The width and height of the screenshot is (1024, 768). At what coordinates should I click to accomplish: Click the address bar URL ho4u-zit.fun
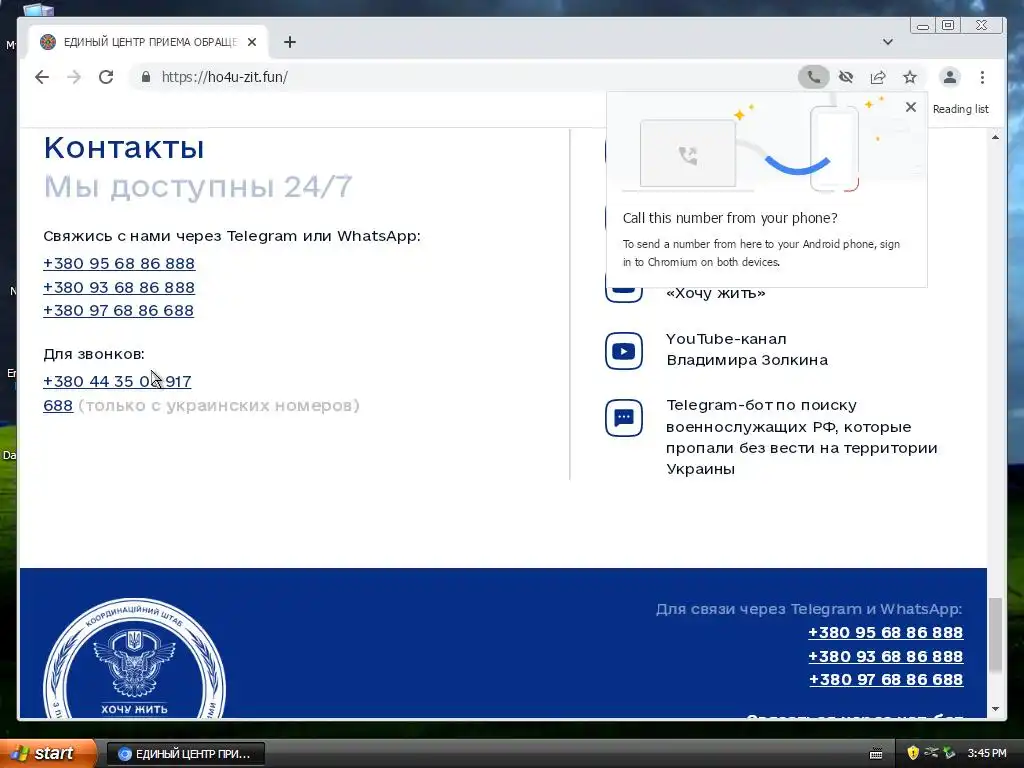tap(225, 77)
